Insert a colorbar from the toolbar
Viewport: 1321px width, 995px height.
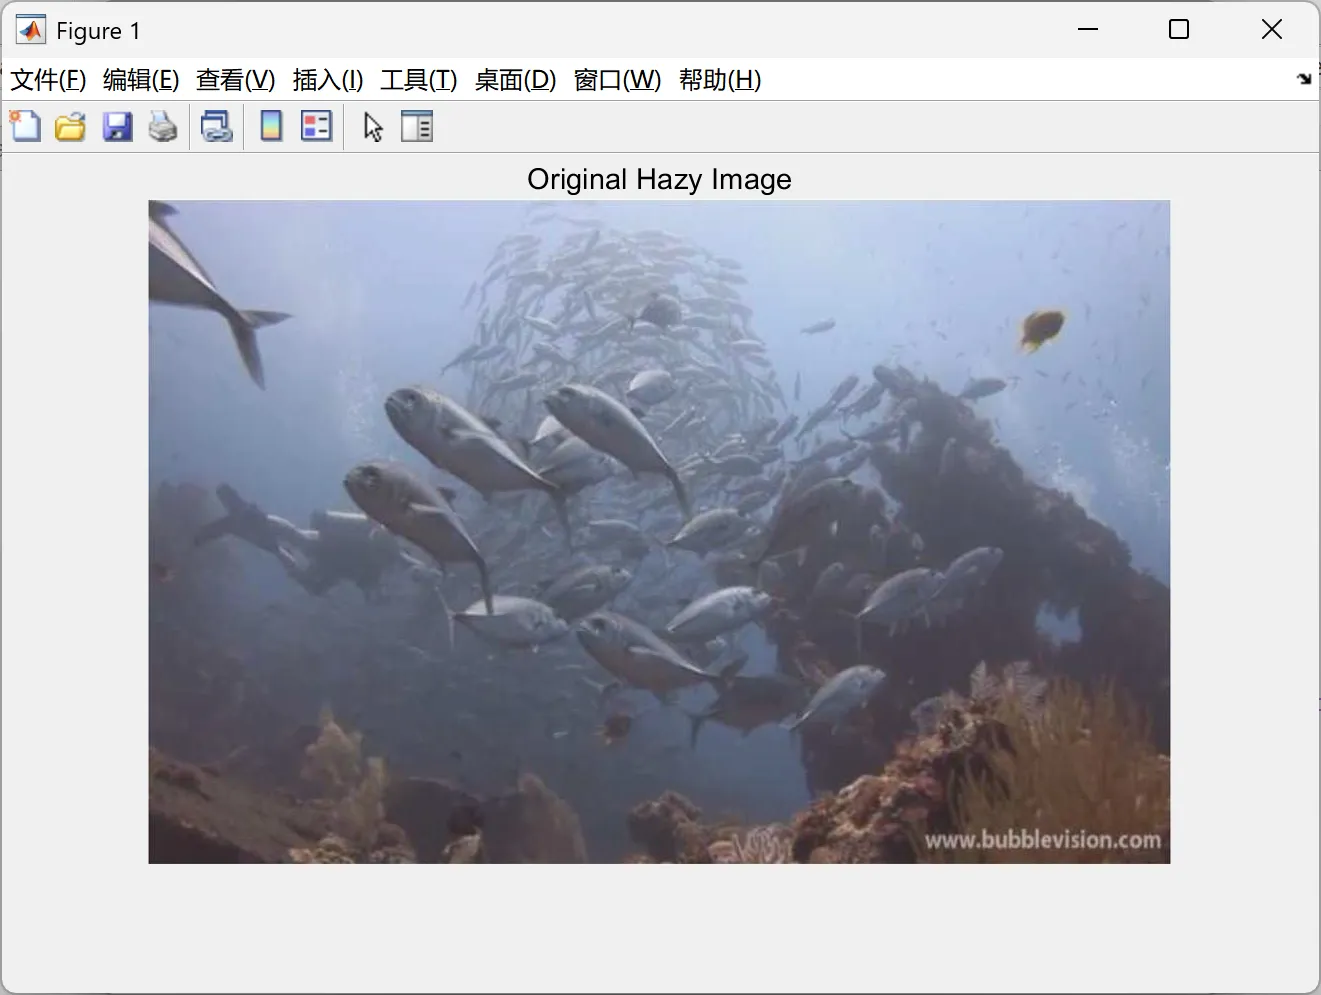click(x=271, y=127)
